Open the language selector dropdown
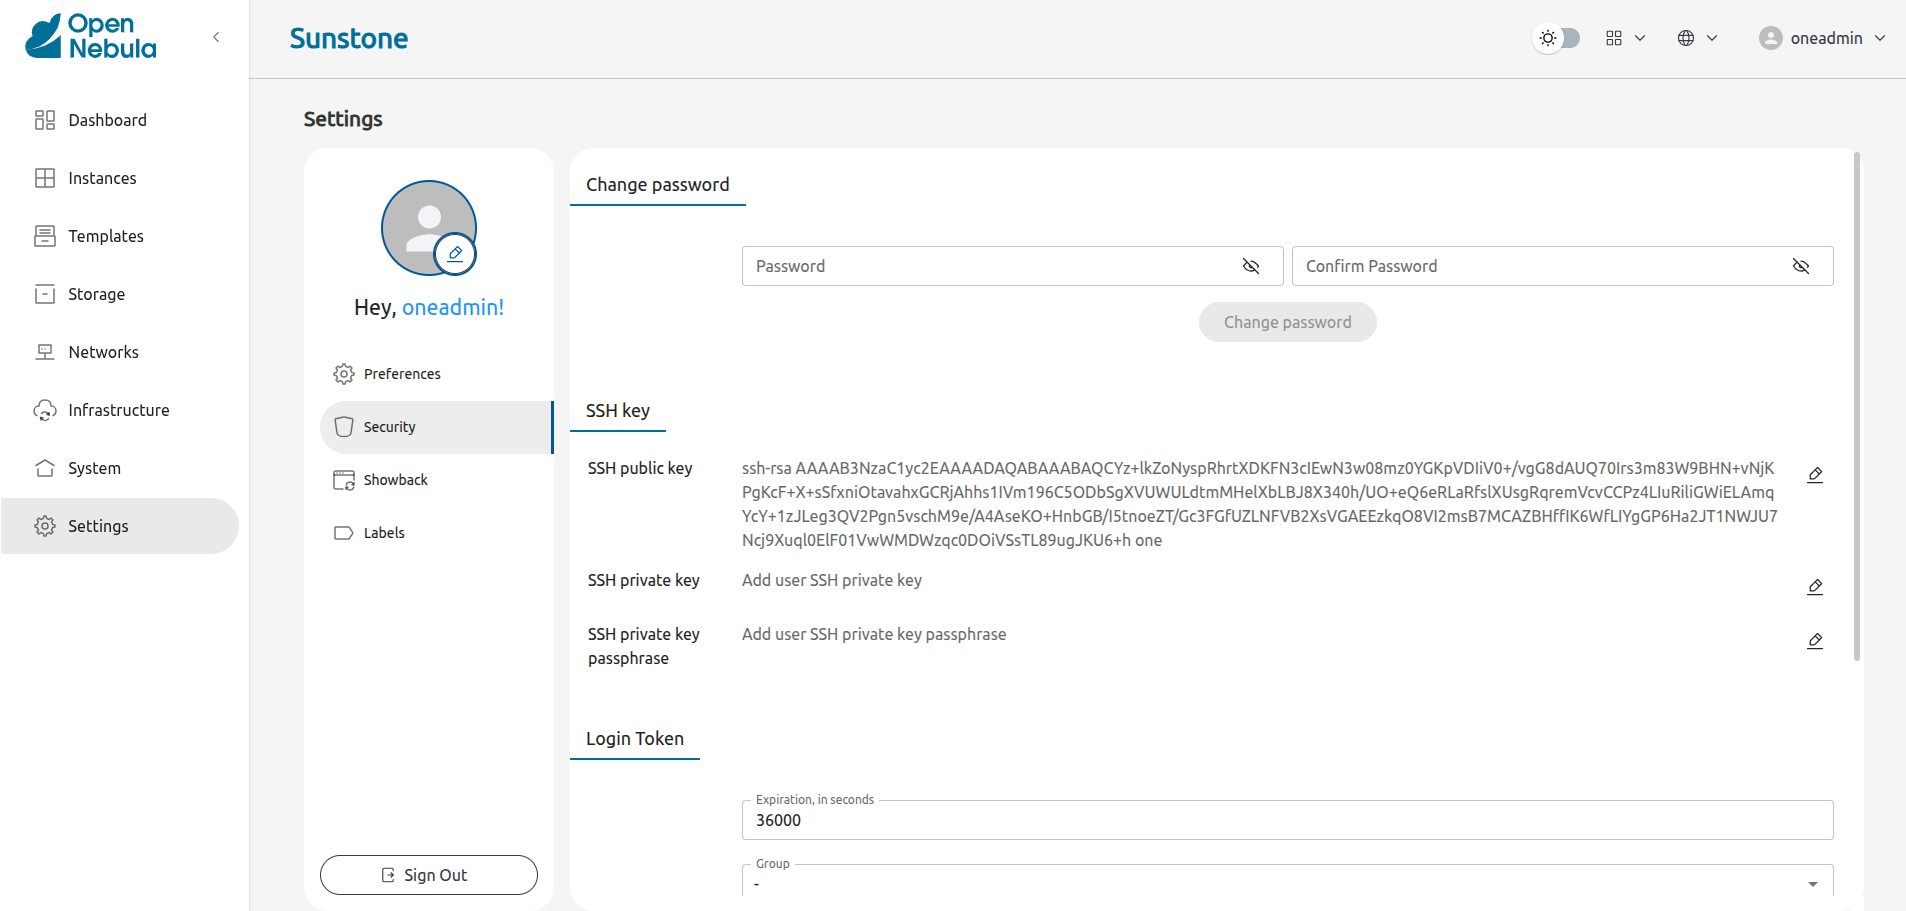 click(1696, 37)
